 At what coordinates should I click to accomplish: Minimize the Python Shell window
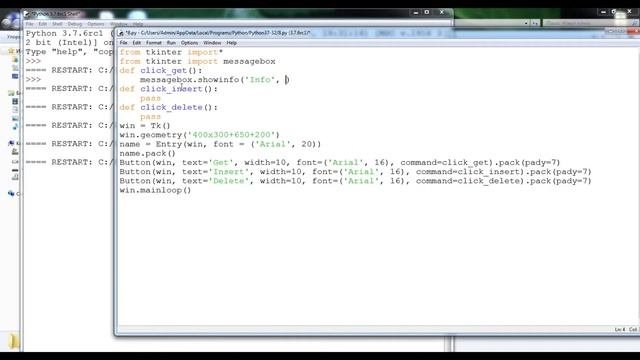click(x=416, y=13)
